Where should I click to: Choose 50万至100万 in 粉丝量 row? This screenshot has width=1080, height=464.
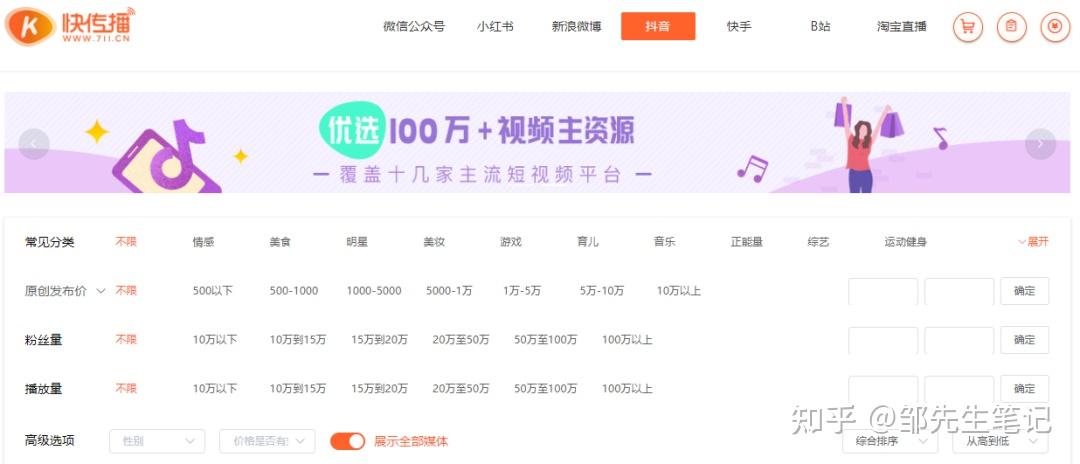546,339
